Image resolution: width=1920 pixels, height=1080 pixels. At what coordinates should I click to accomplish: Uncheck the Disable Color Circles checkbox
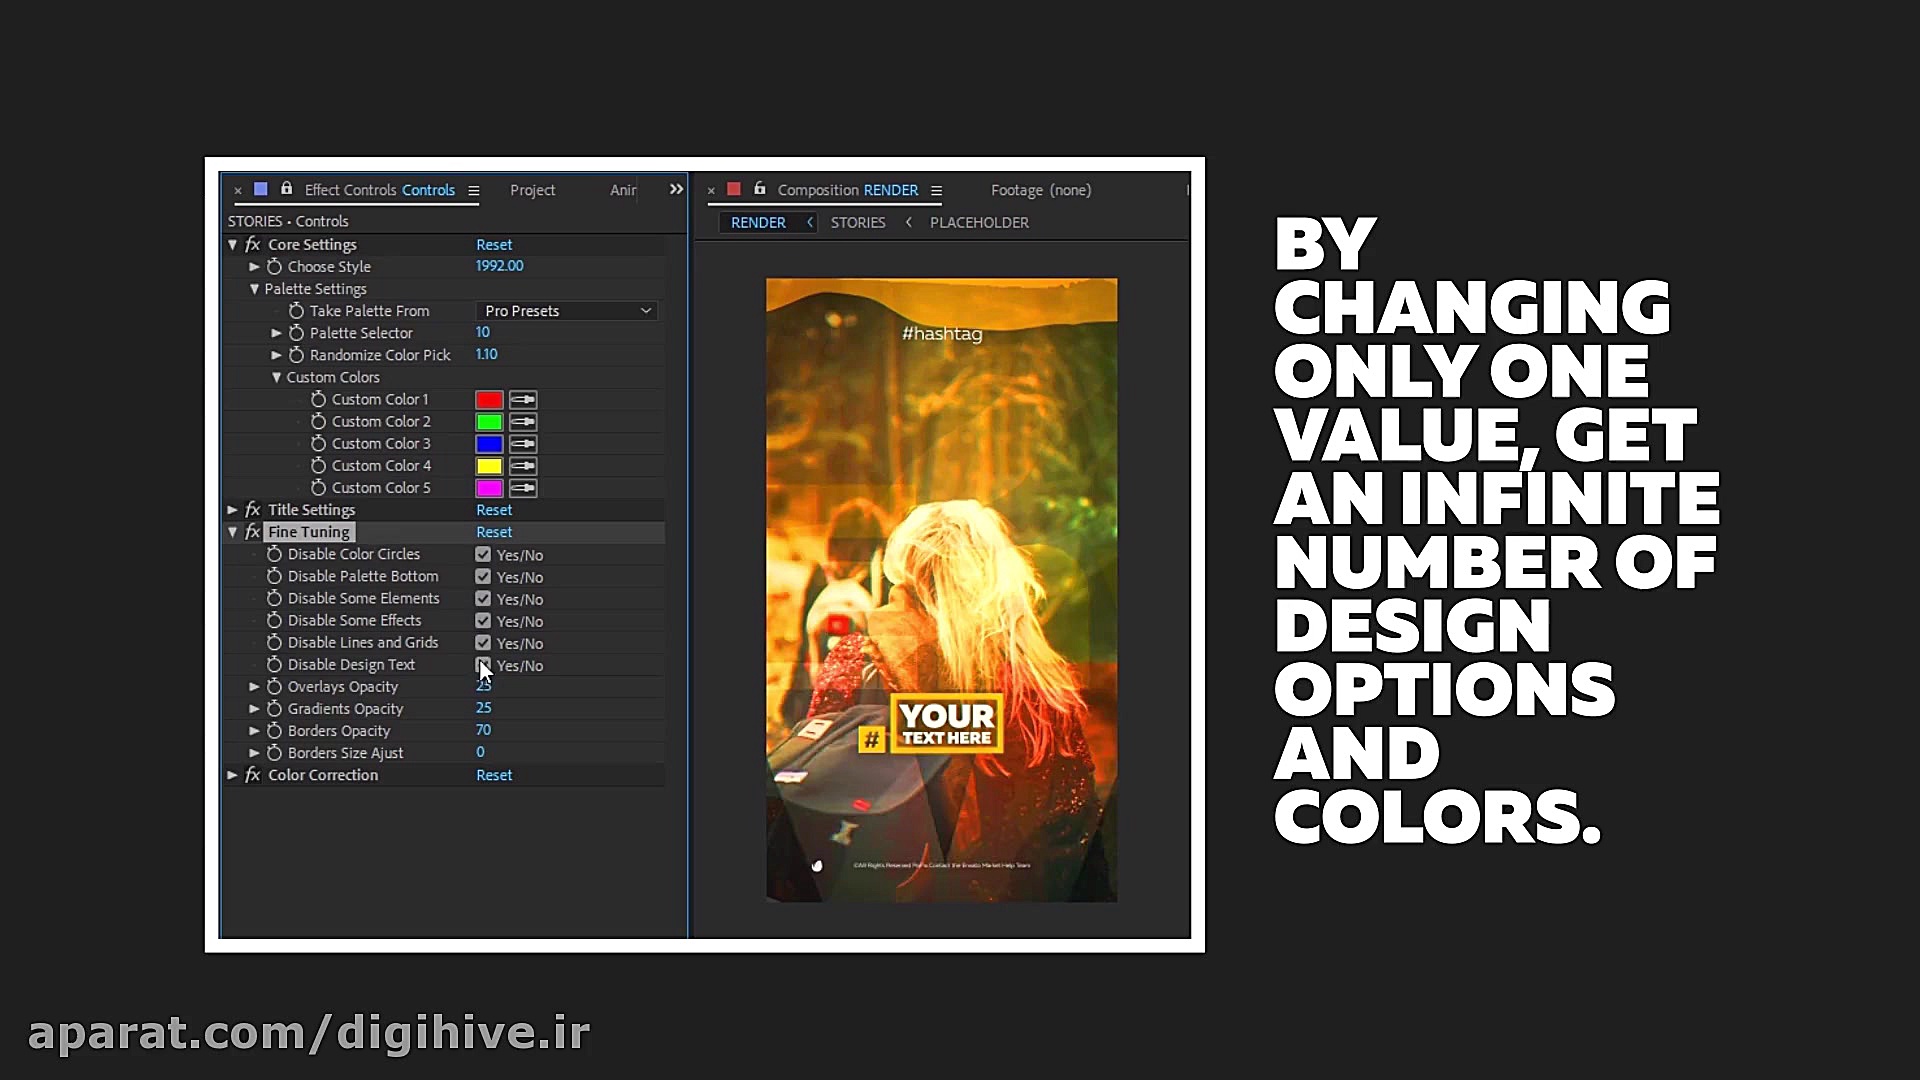click(x=483, y=555)
